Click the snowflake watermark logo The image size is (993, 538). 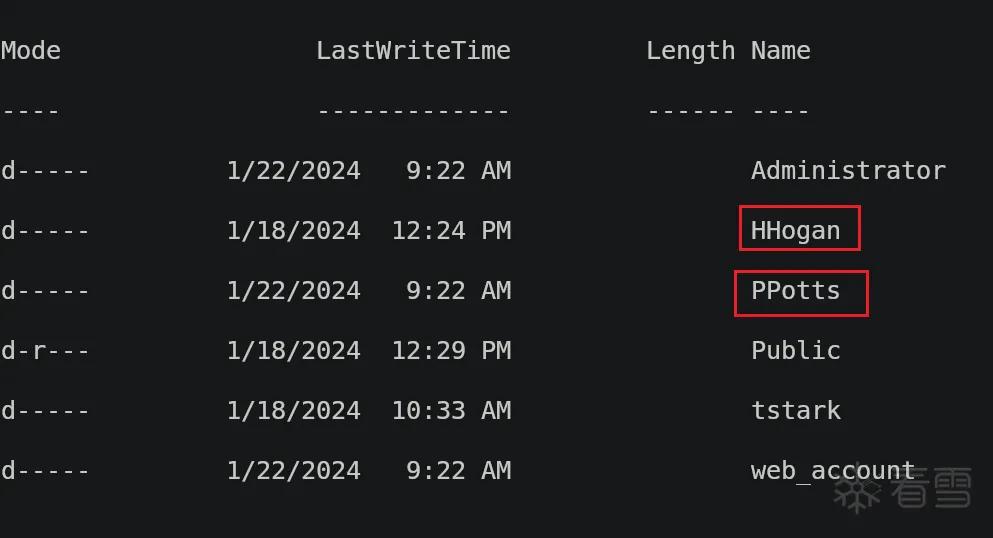(x=857, y=489)
